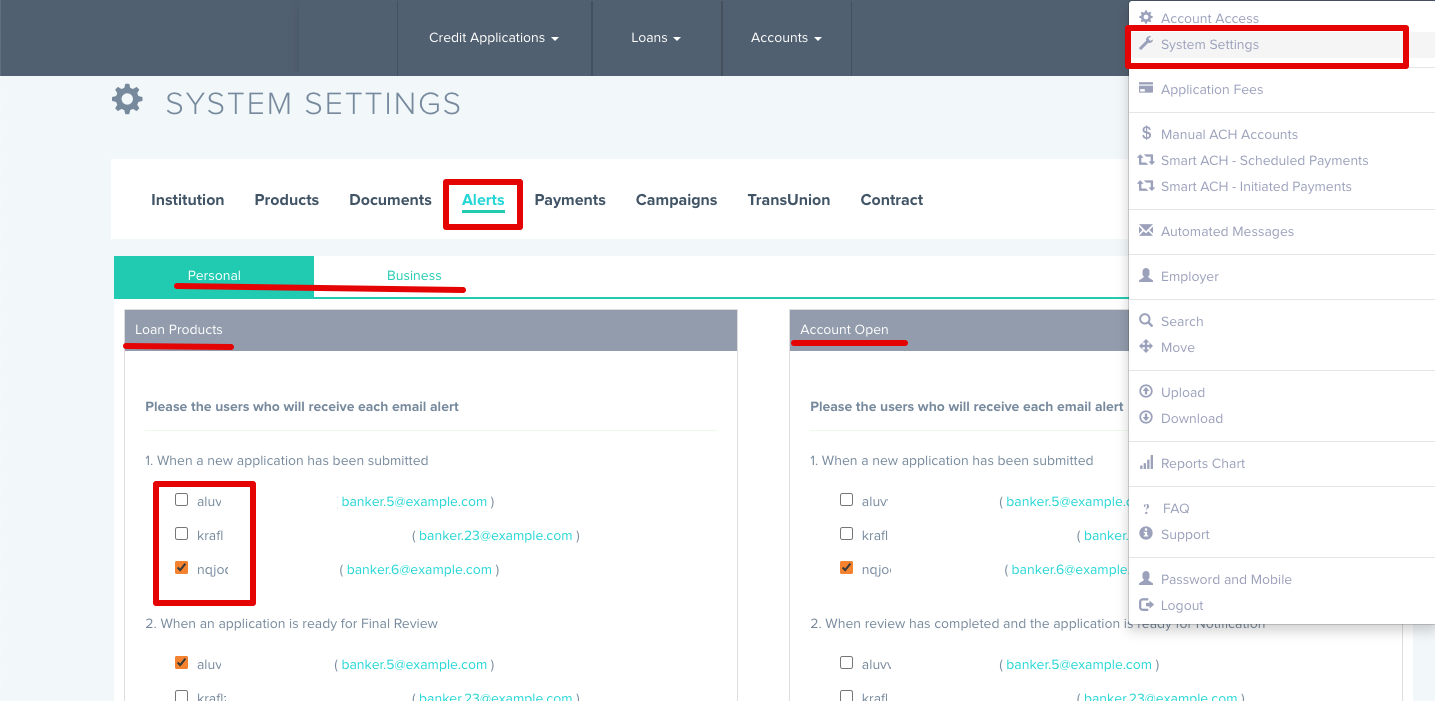1435x701 pixels.
Task: Uncheck aluv under Loan Products Final Review alert
Action: point(181,663)
